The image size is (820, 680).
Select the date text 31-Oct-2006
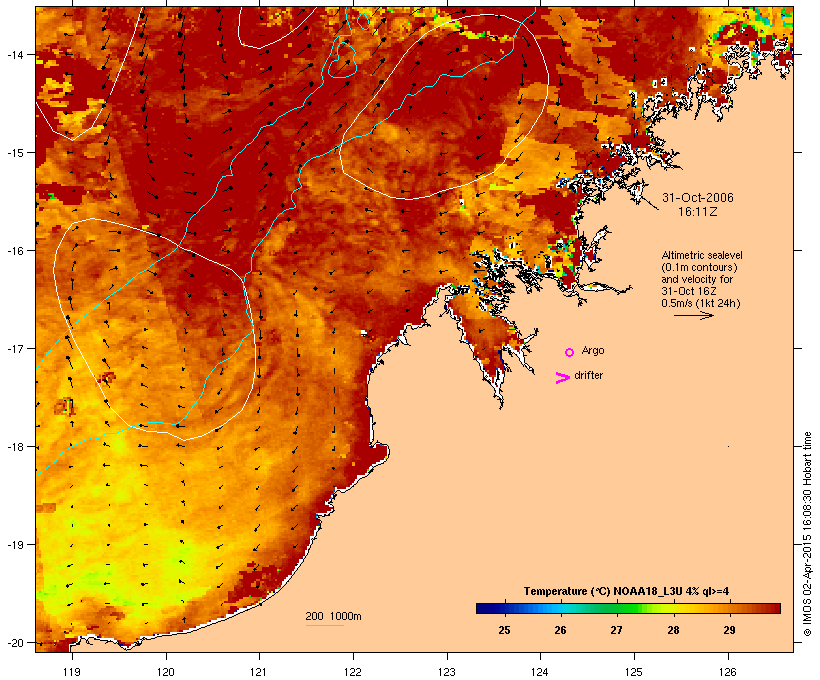coord(698,198)
